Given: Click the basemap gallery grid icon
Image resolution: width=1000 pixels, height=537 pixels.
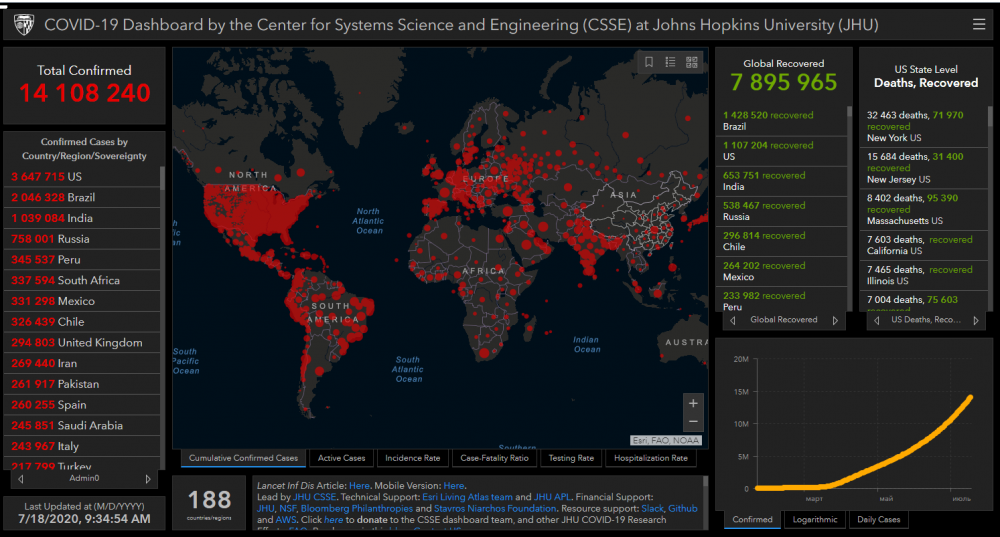Looking at the screenshot, I should [691, 62].
